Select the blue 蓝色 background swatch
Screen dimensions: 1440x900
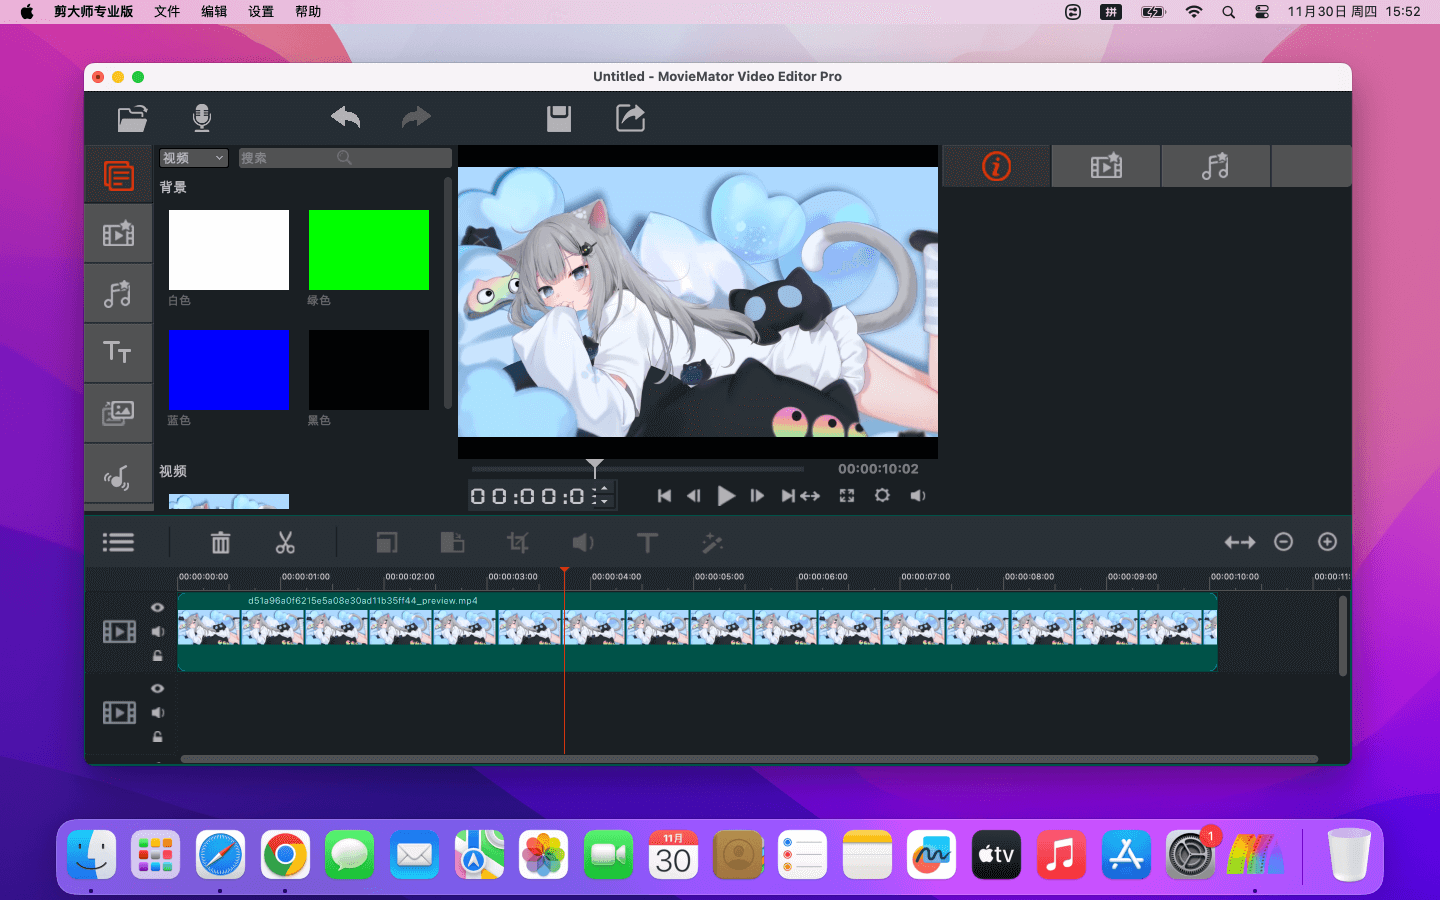pyautogui.click(x=229, y=370)
